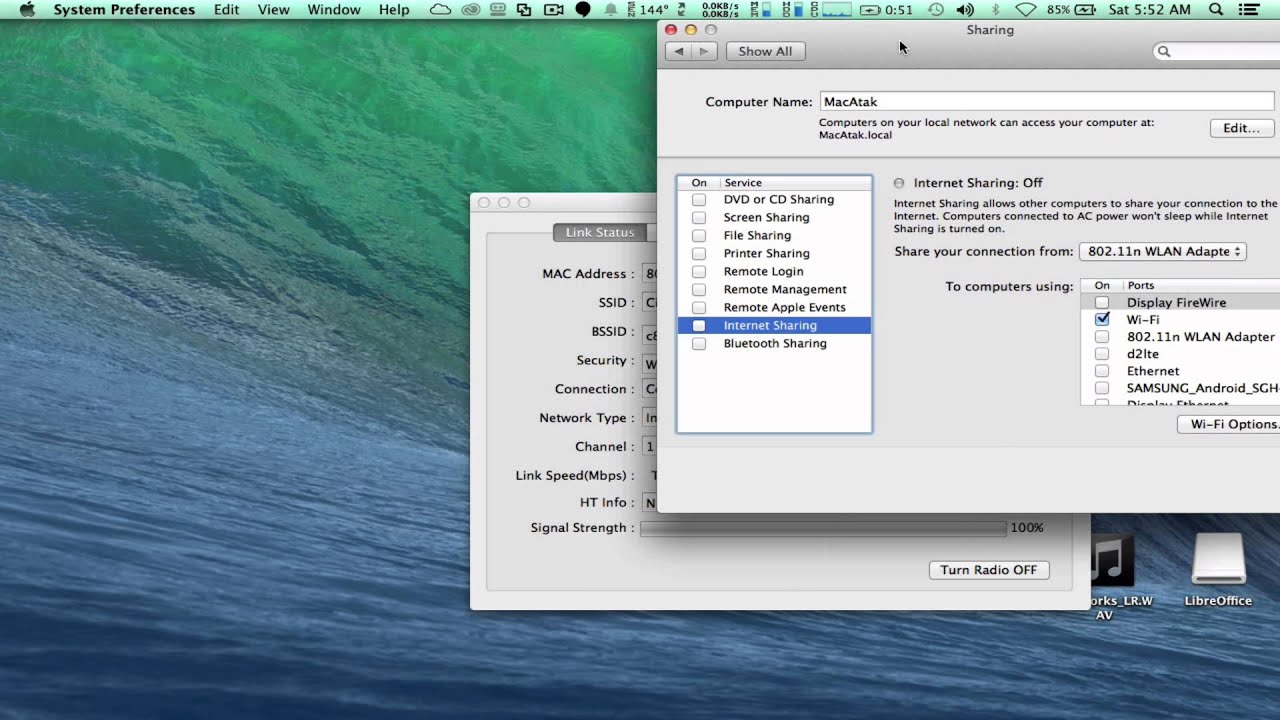Open Notification Center list icon

[x=1248, y=9]
